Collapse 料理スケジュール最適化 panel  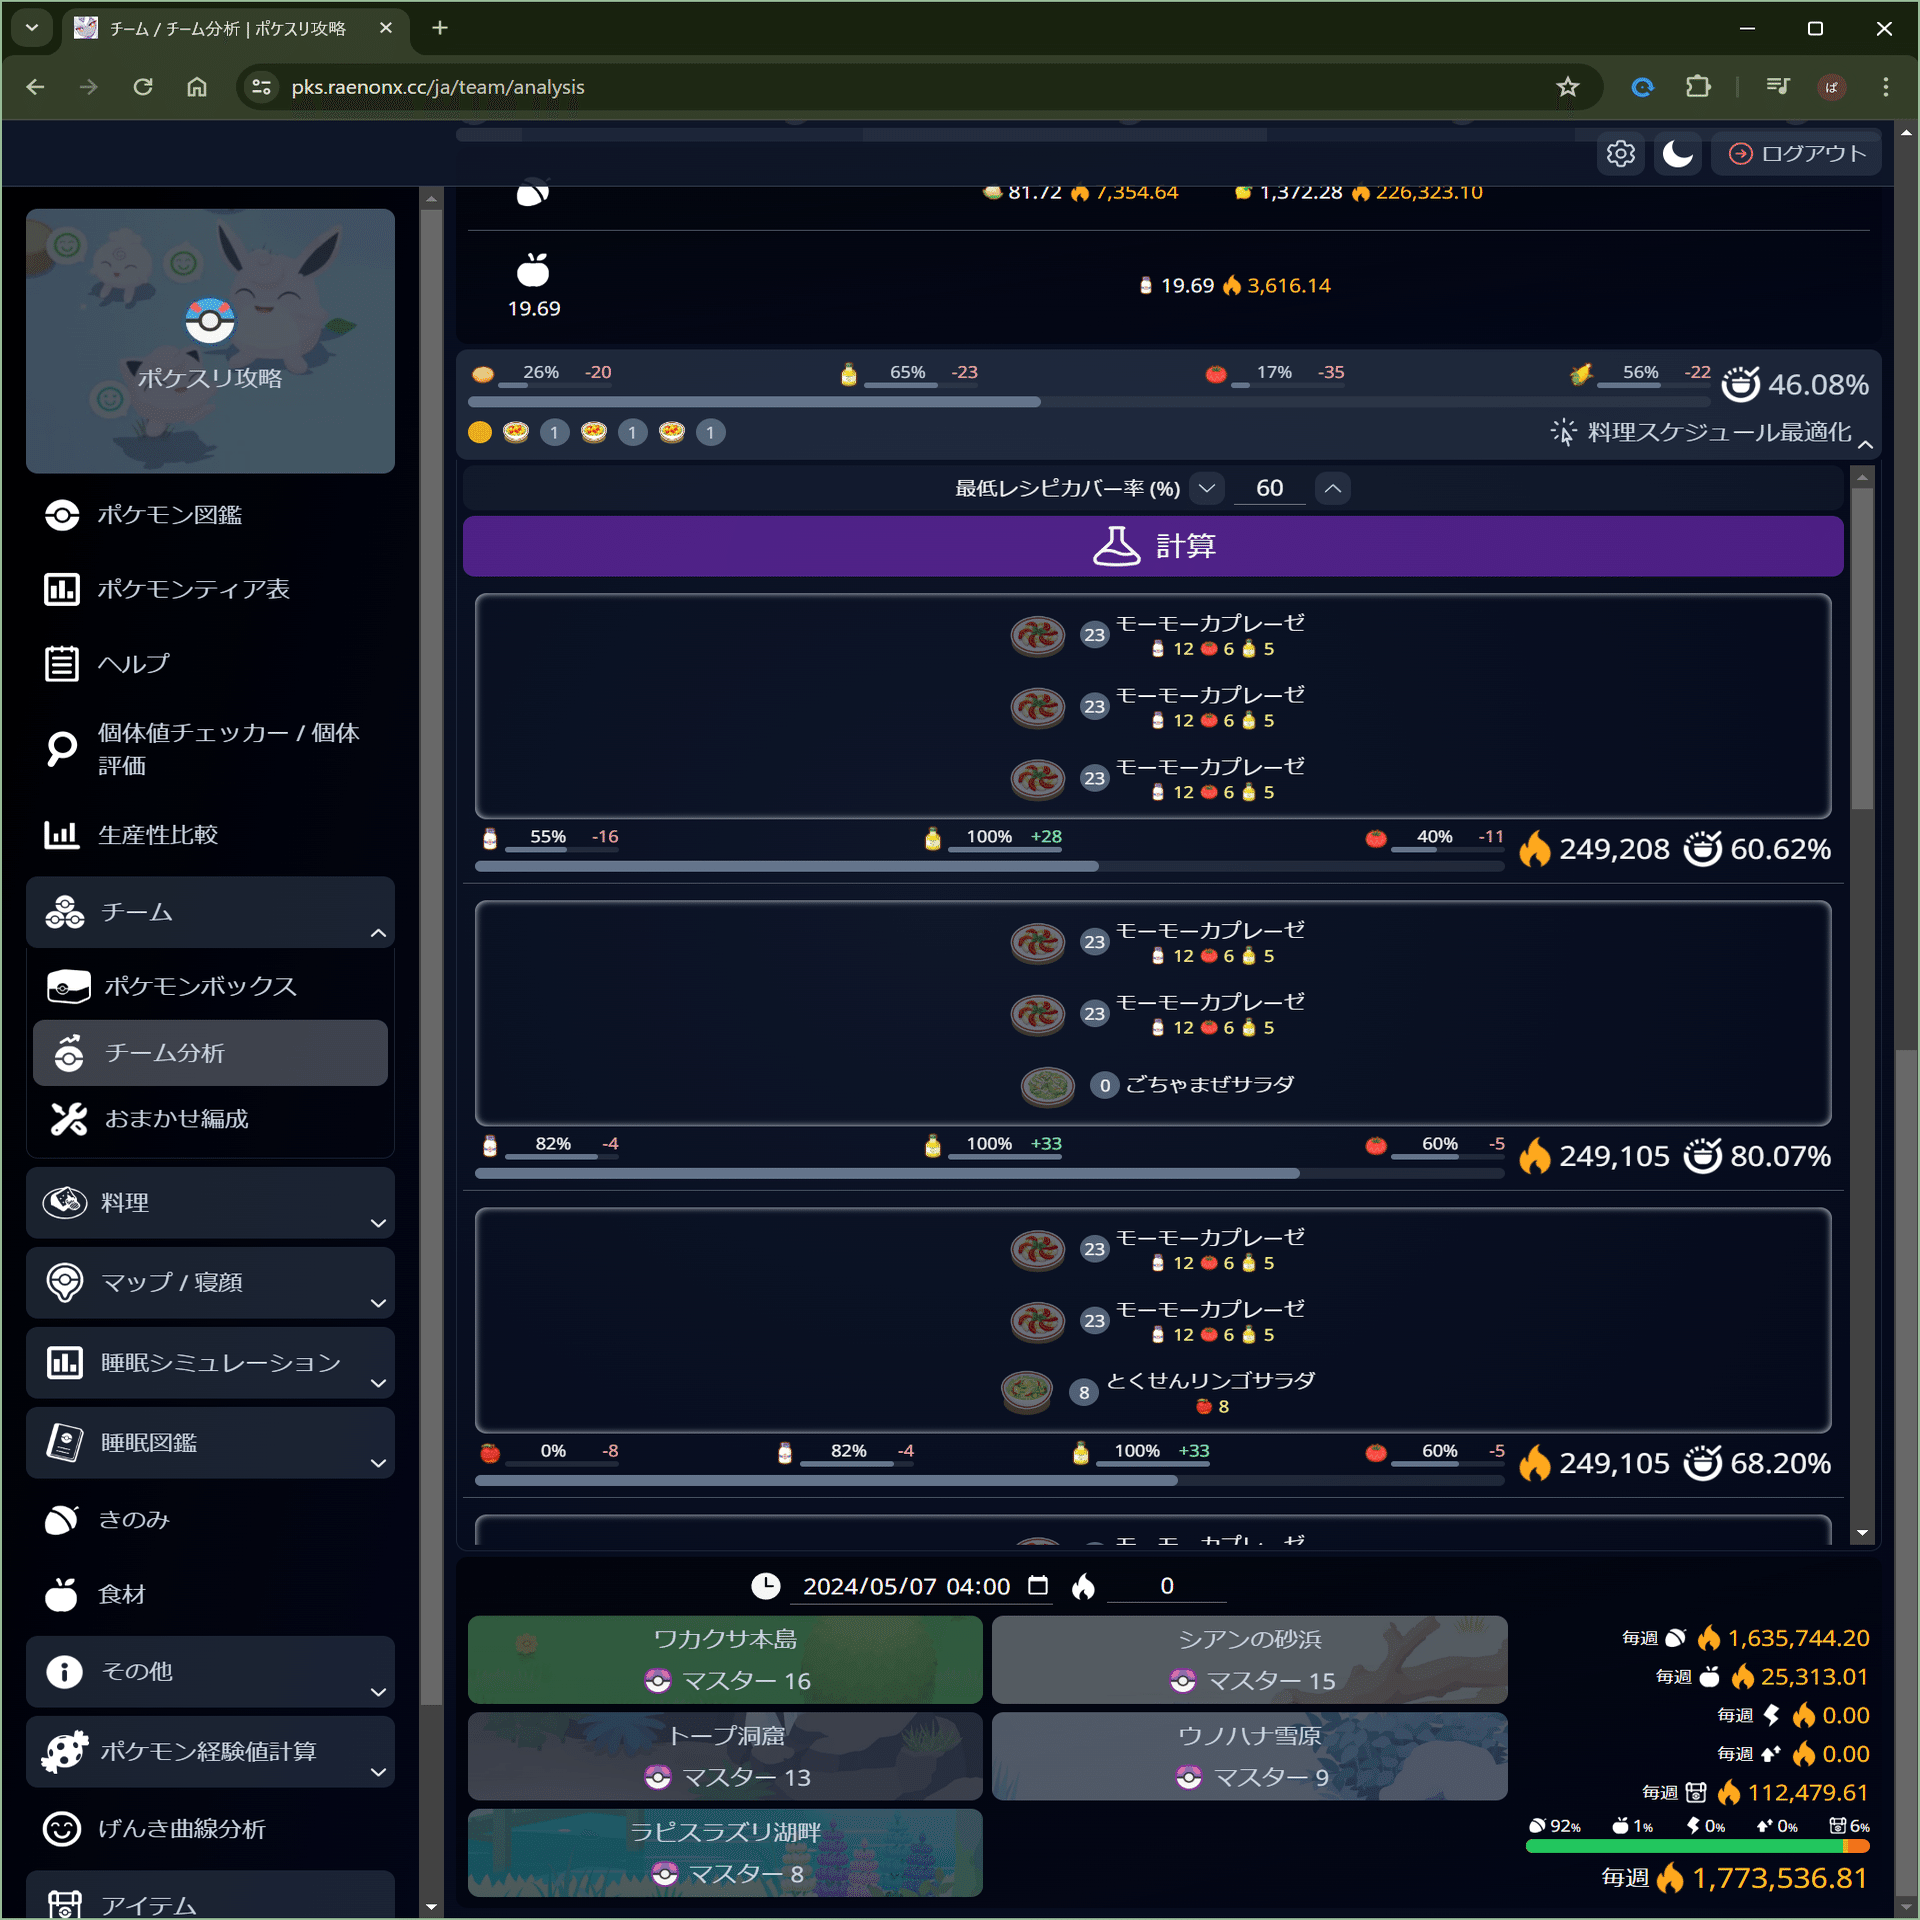(1866, 445)
